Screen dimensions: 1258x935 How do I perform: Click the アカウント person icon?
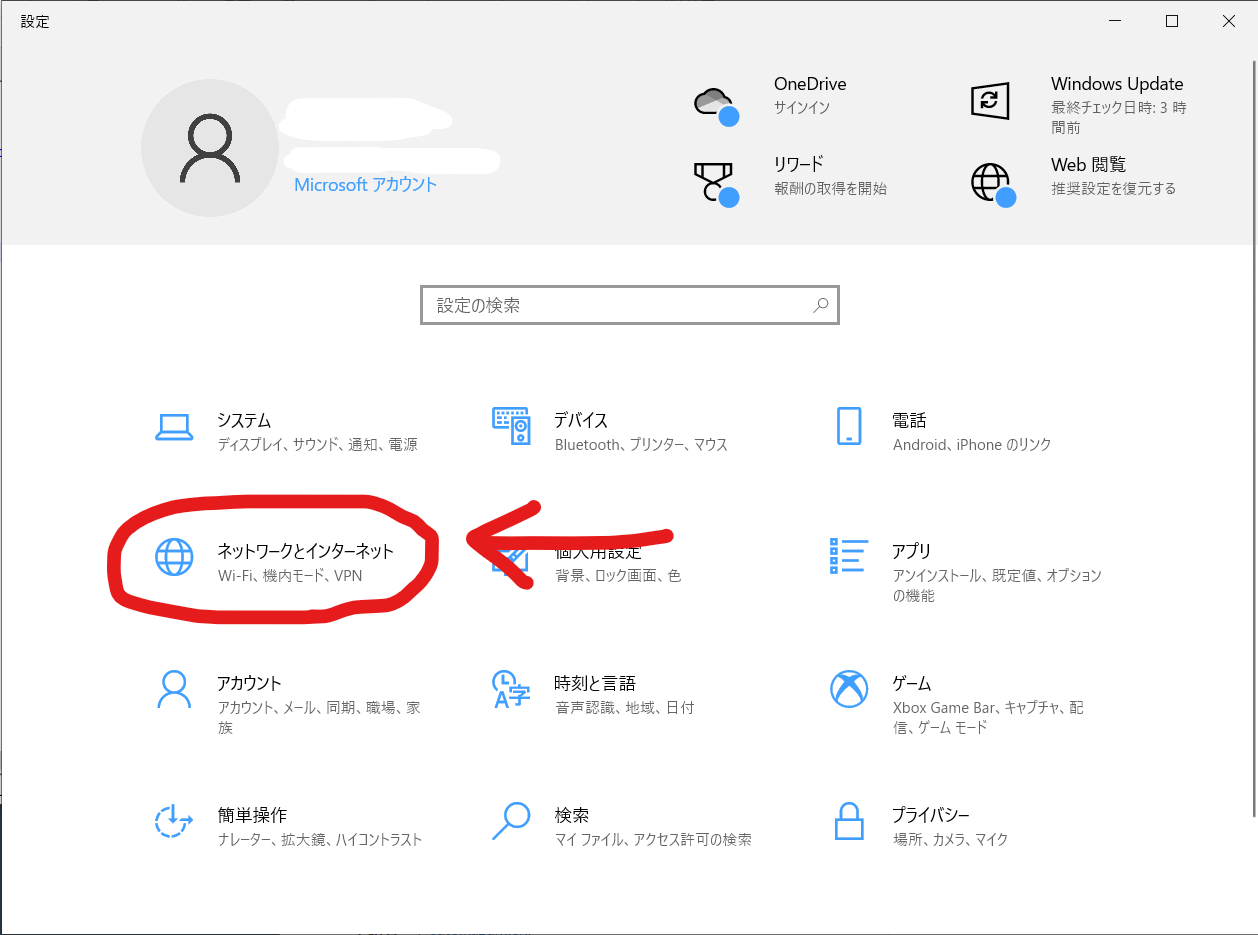tap(174, 689)
